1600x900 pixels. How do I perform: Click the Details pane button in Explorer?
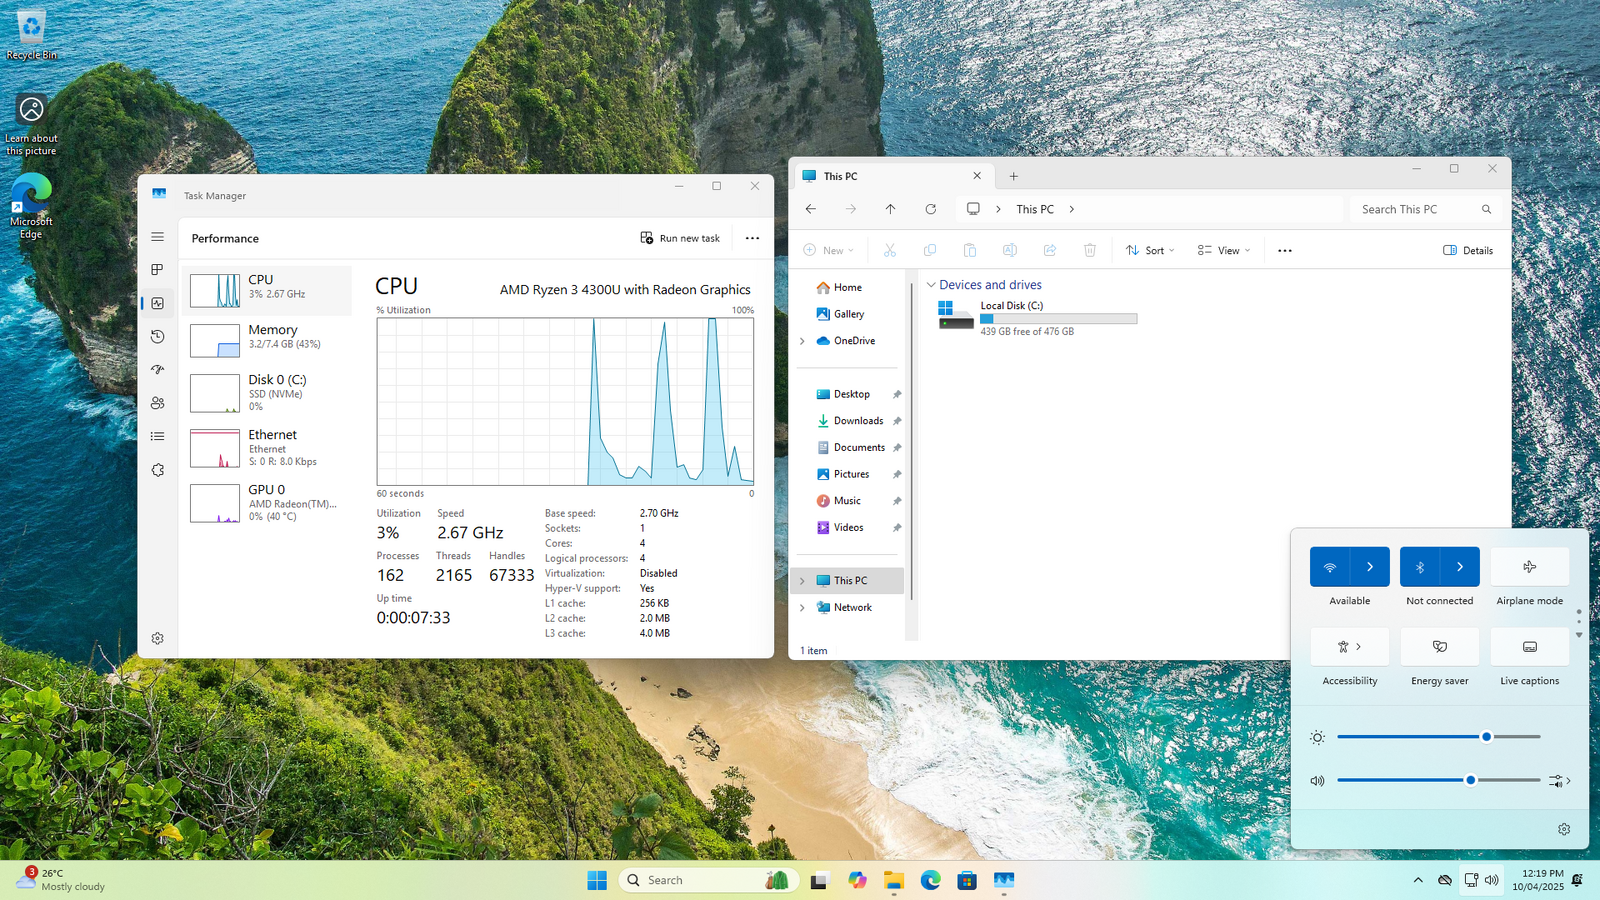(x=1468, y=250)
